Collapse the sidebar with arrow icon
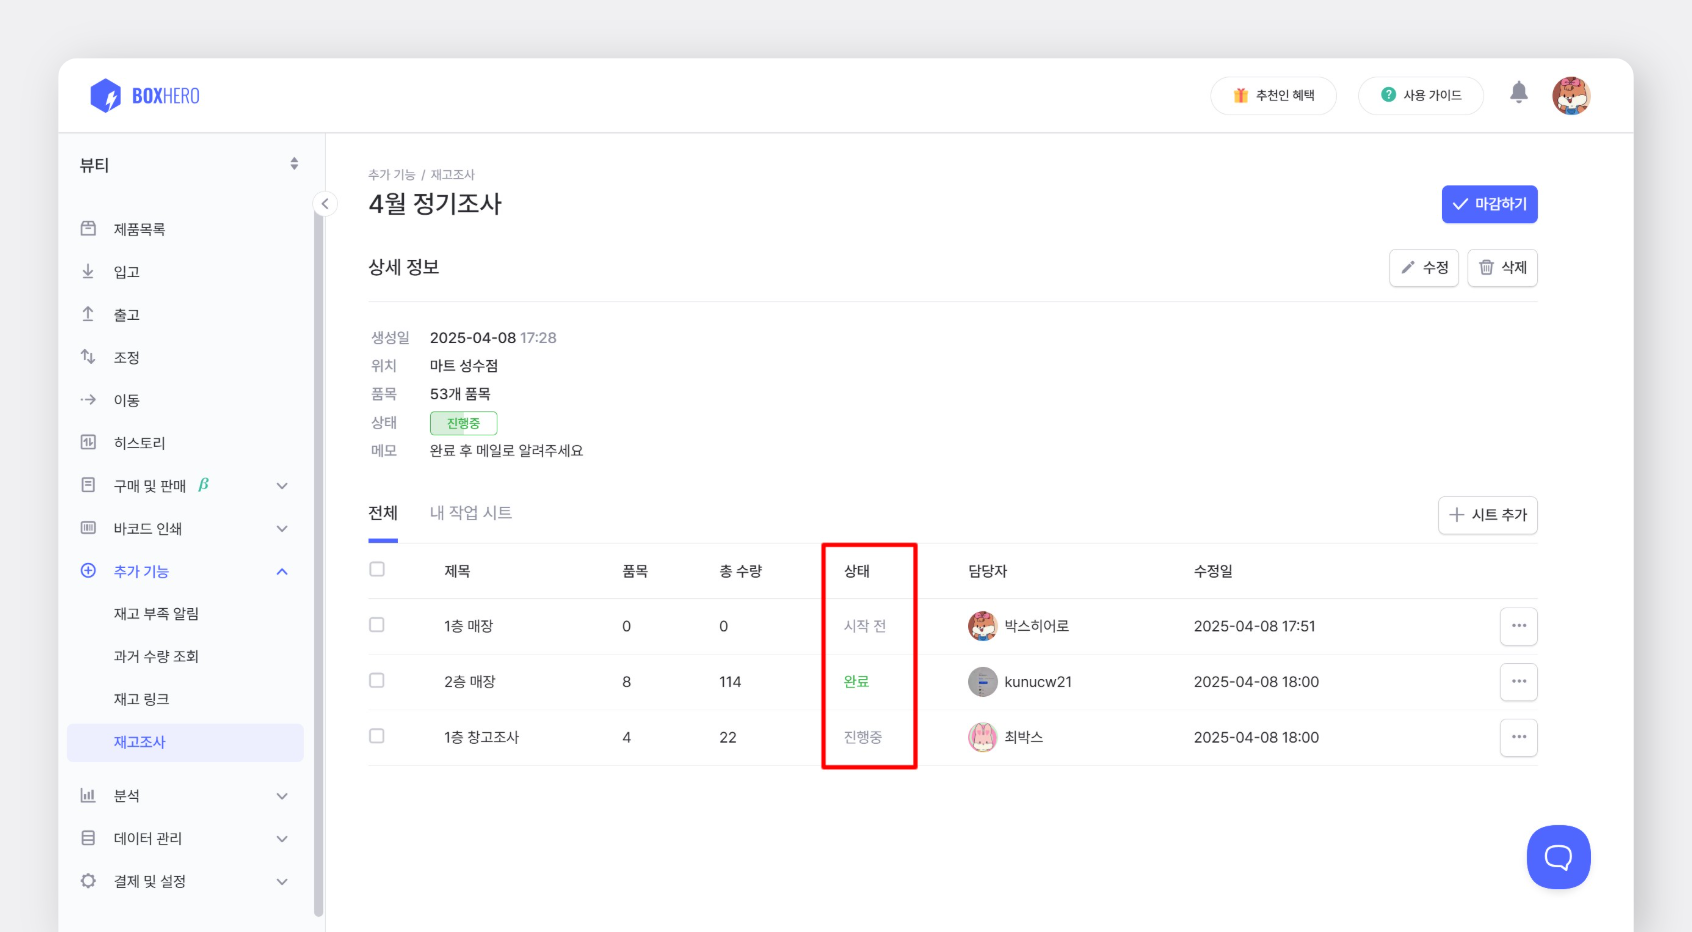 [325, 204]
